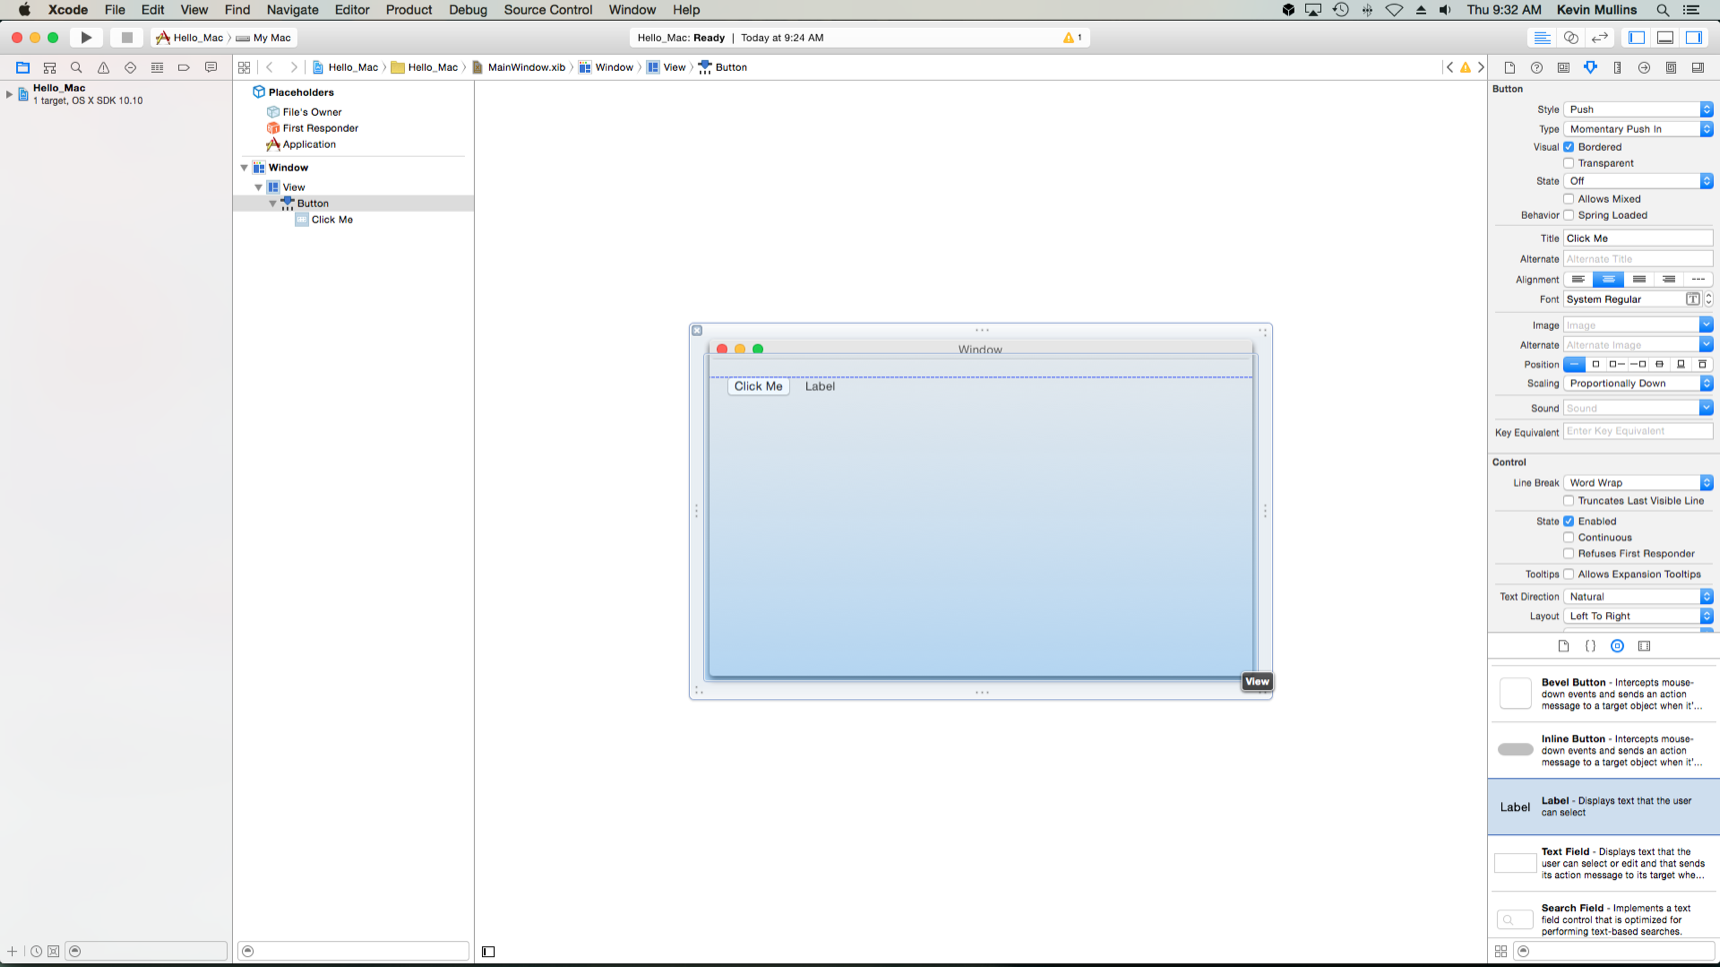Image resolution: width=1720 pixels, height=967 pixels.
Task: Toggle the Debug area visibility
Action: (1665, 38)
